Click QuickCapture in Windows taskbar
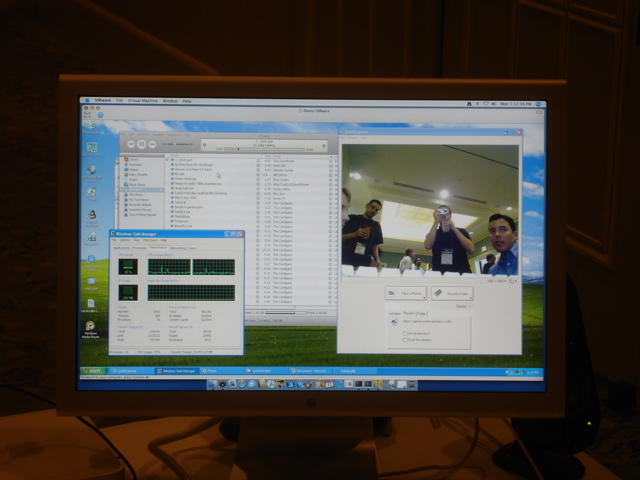640x480 pixels. tap(131, 371)
